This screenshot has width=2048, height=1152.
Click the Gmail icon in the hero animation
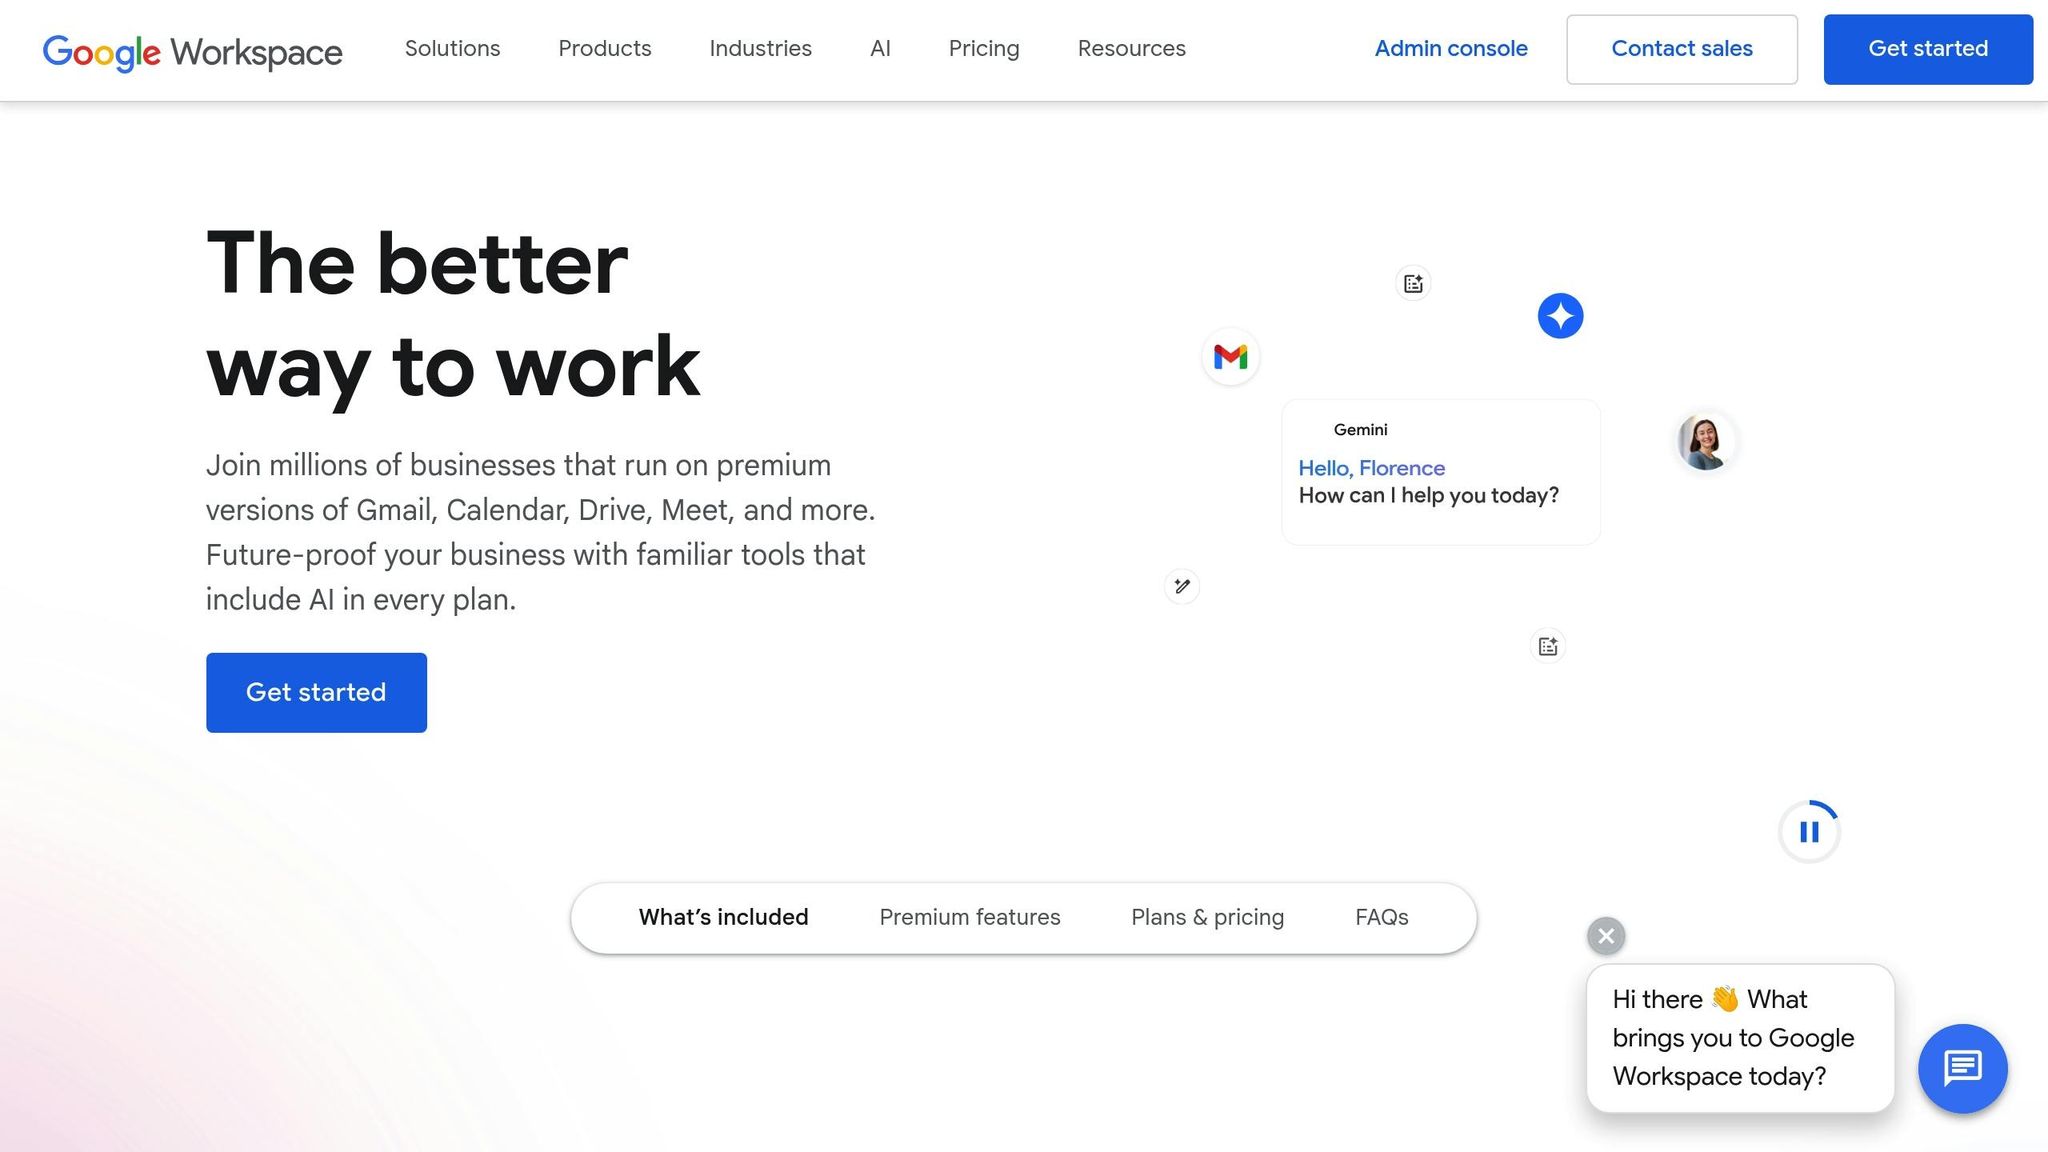tap(1230, 357)
